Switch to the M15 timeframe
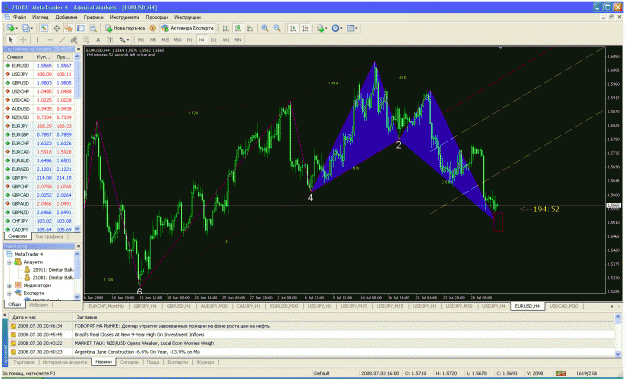The image size is (625, 379). pyautogui.click(x=165, y=40)
